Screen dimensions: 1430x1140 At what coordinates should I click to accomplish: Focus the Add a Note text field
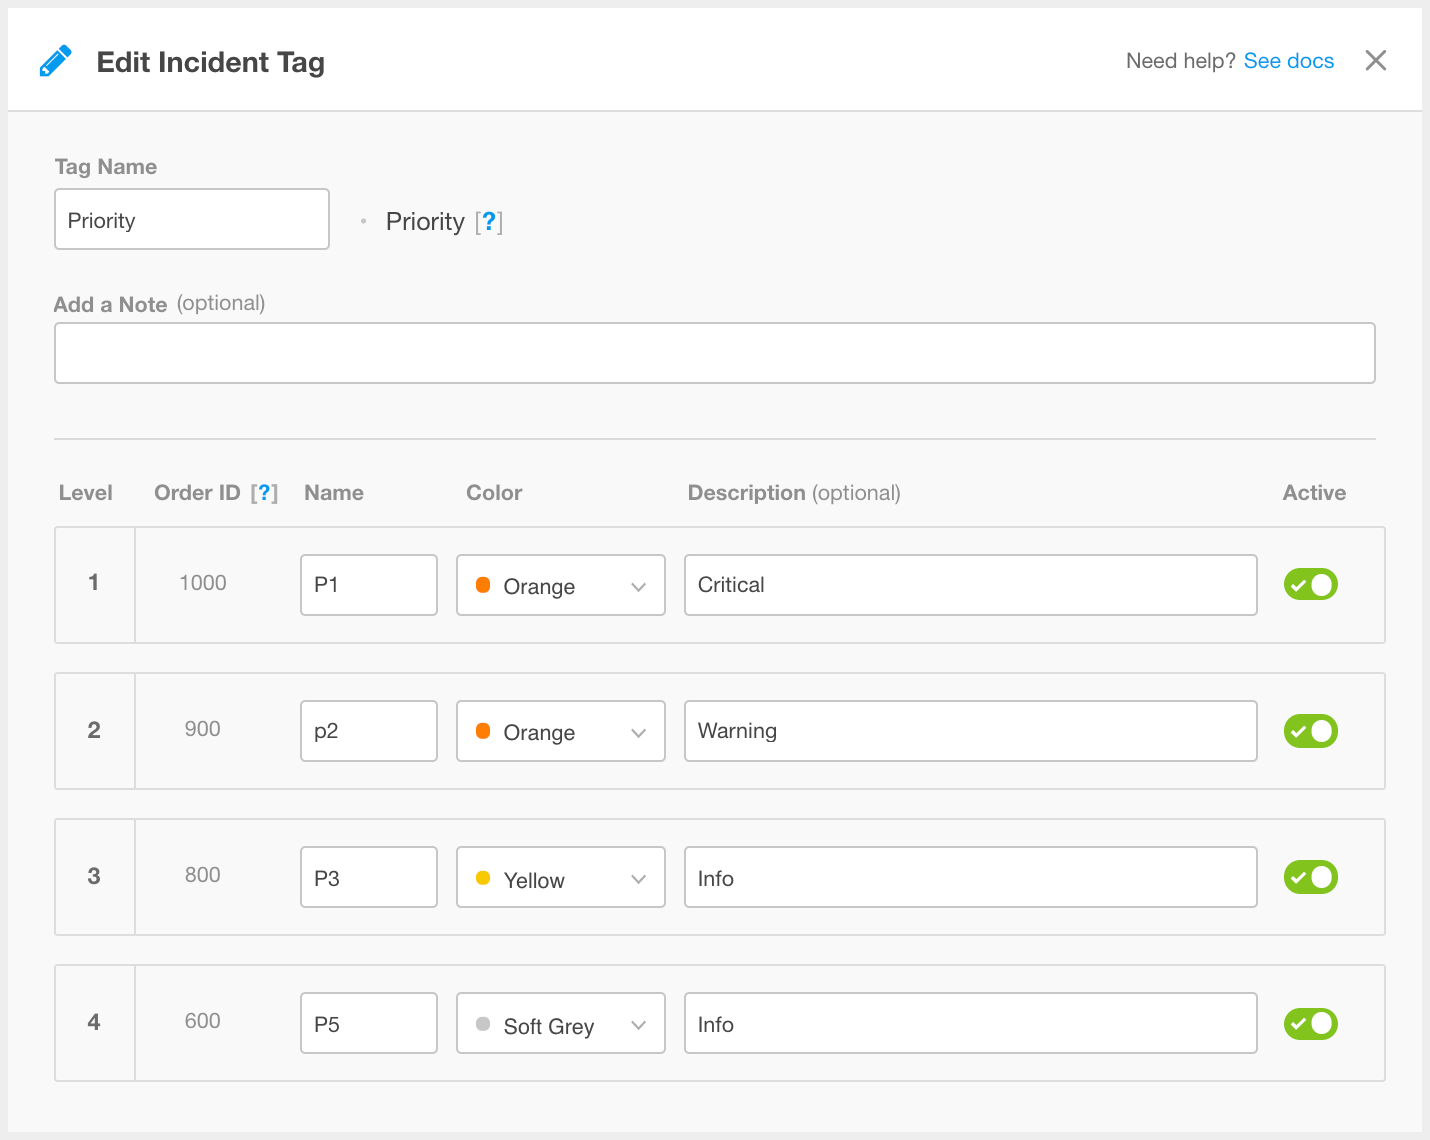[714, 353]
